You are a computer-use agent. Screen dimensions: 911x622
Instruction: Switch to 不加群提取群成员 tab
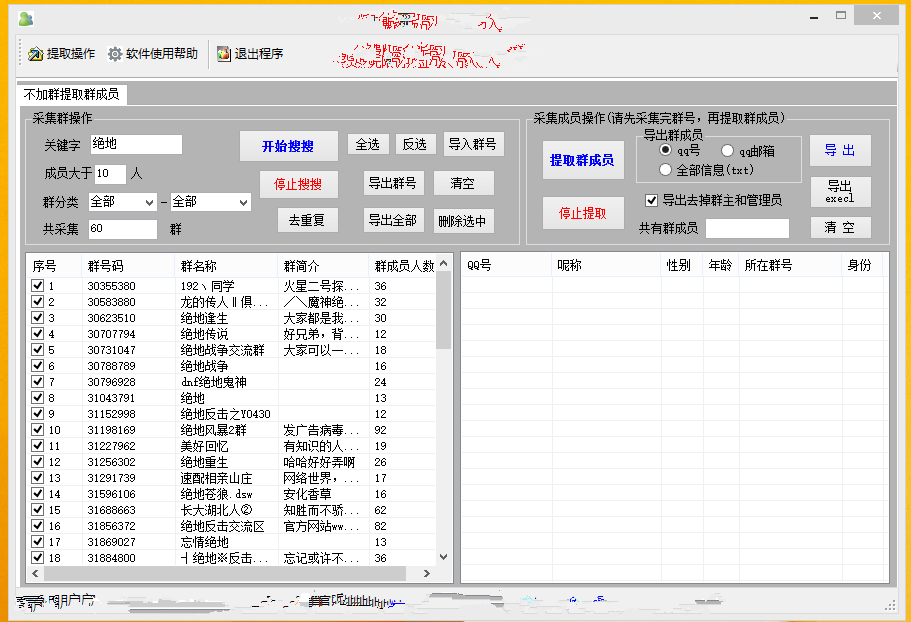pyautogui.click(x=71, y=94)
